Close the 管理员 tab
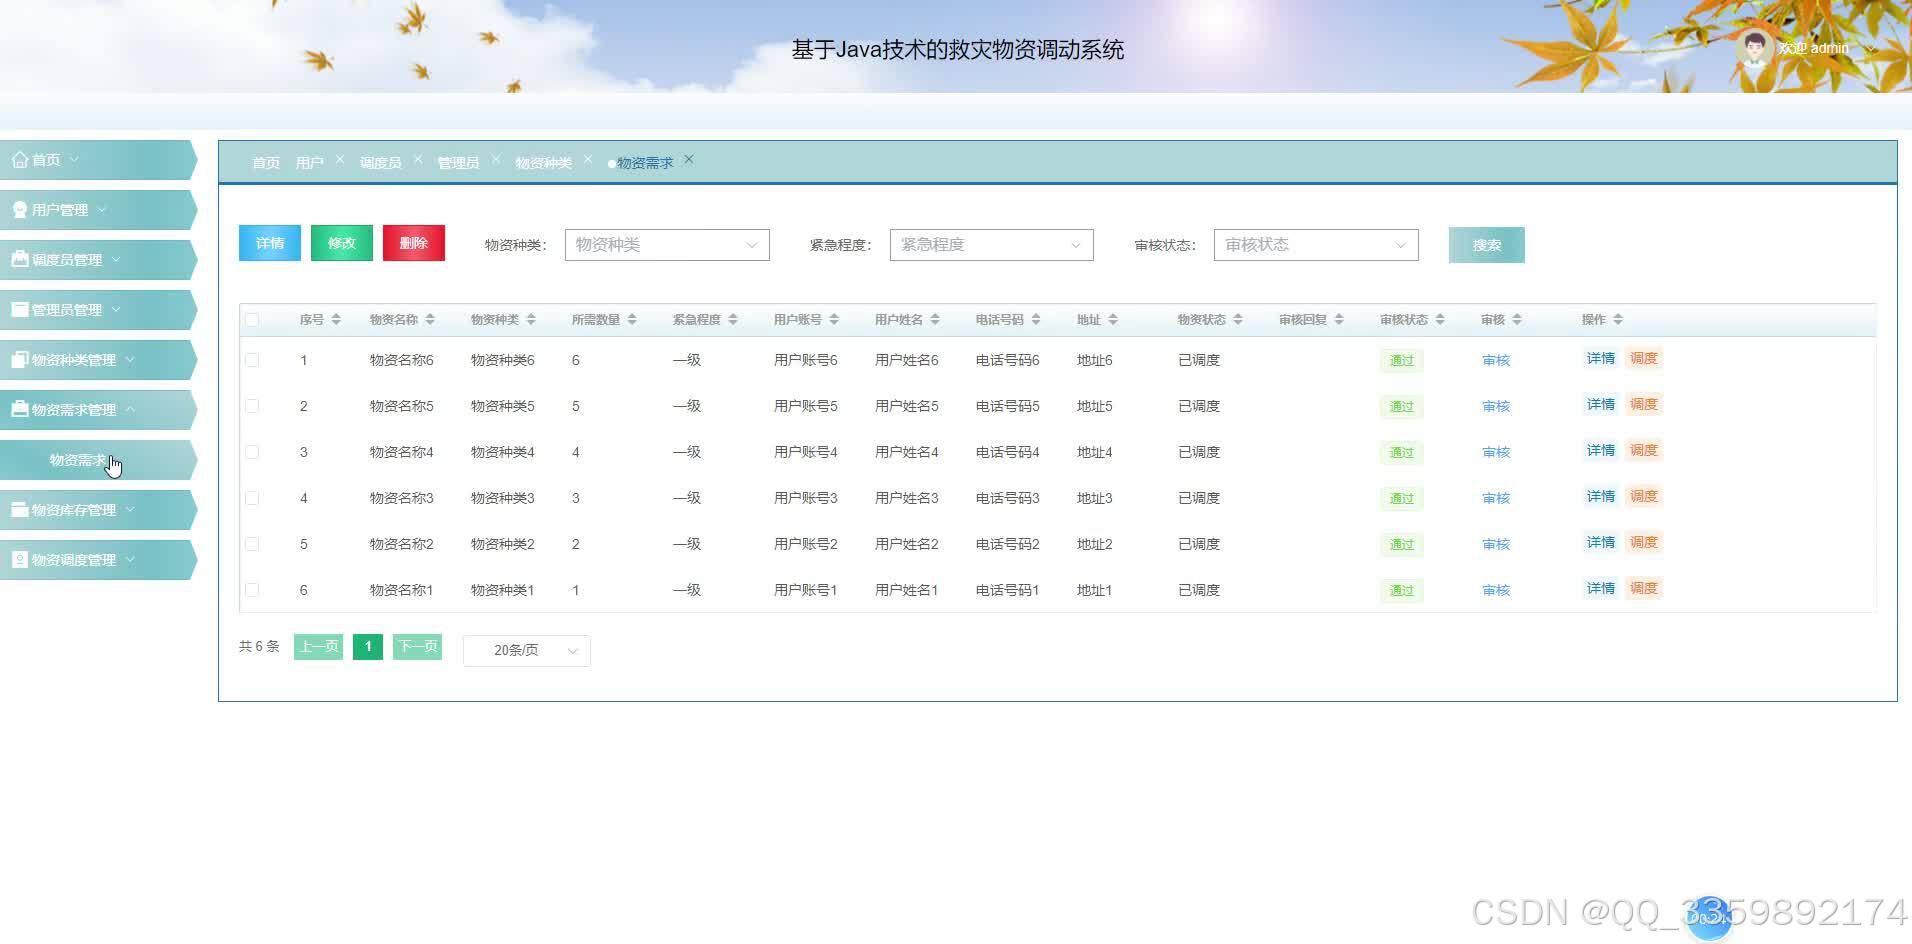Viewport: 1912px width, 944px height. (495, 160)
